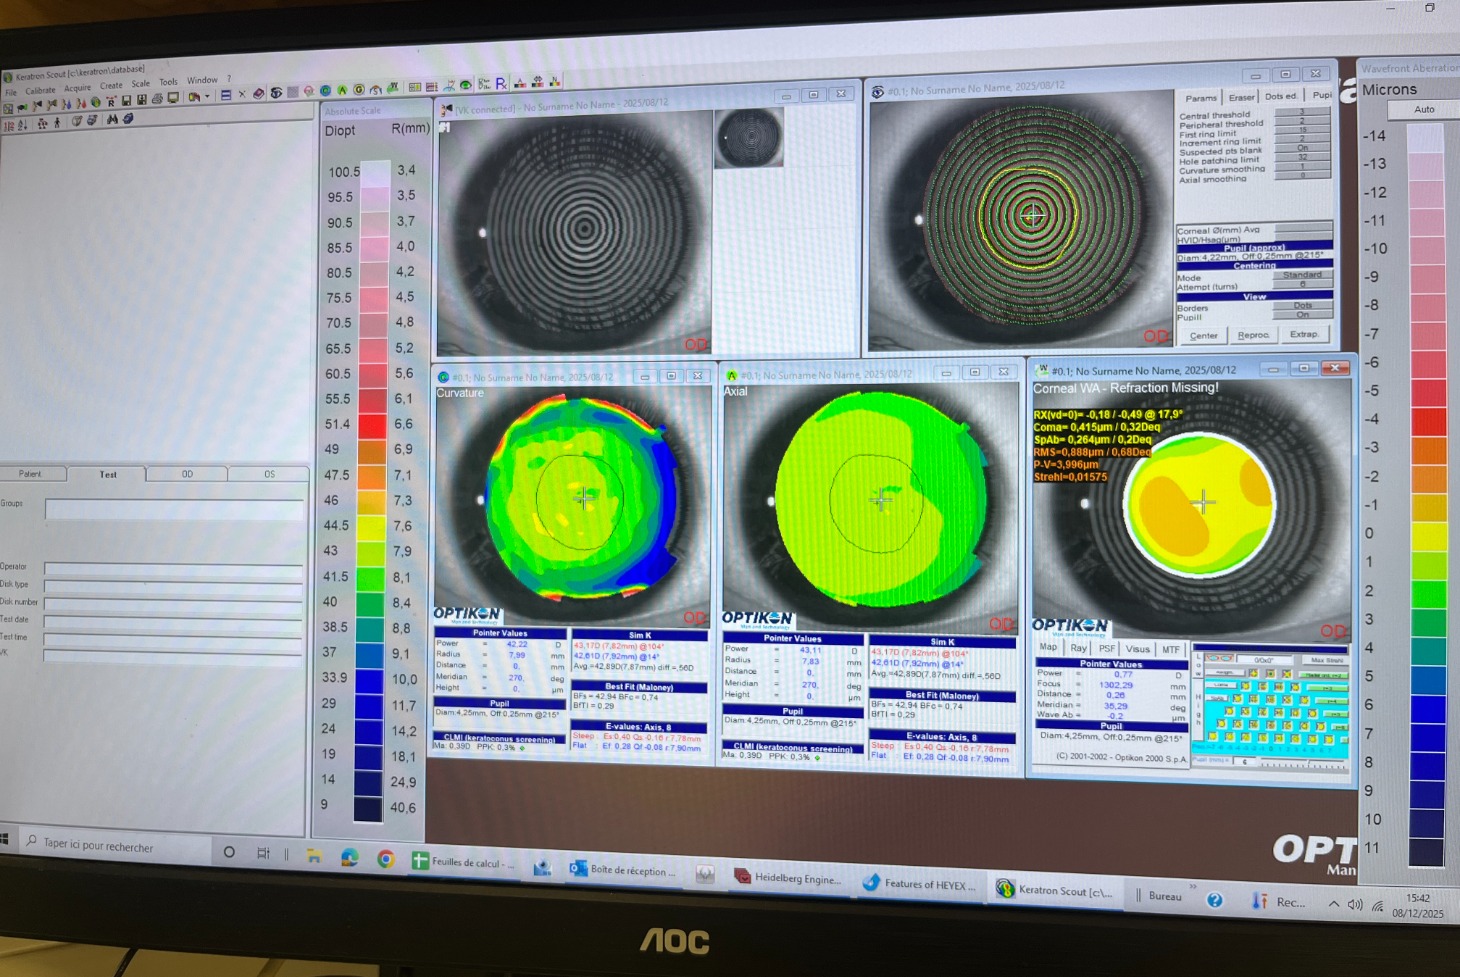Switch to the PSF tab
The width and height of the screenshot is (1460, 977).
click(1106, 649)
